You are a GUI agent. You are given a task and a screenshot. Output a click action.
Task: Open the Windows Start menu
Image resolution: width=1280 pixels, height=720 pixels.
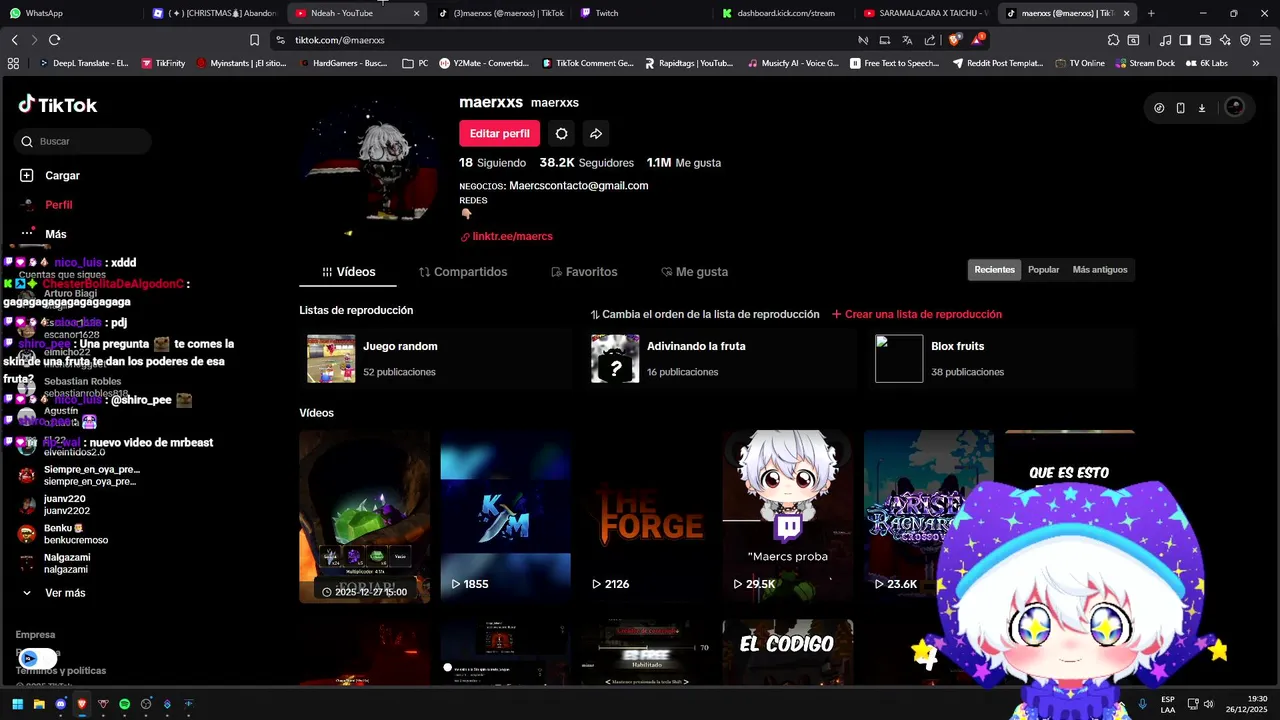(17, 704)
